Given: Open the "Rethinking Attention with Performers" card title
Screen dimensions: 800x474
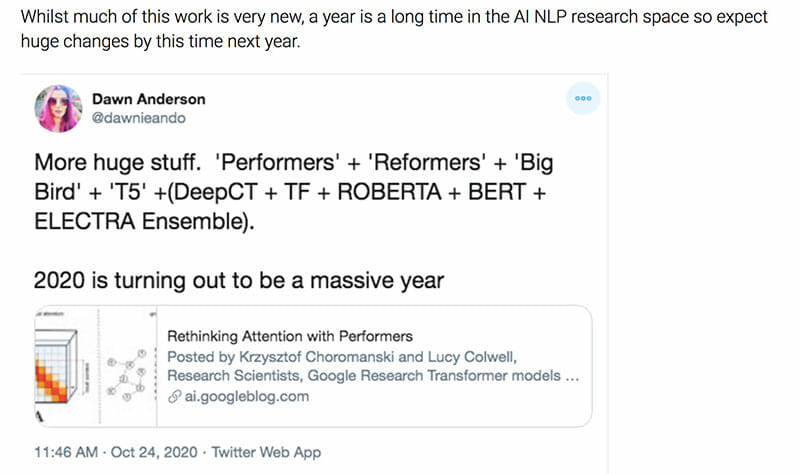Looking at the screenshot, I should [289, 336].
